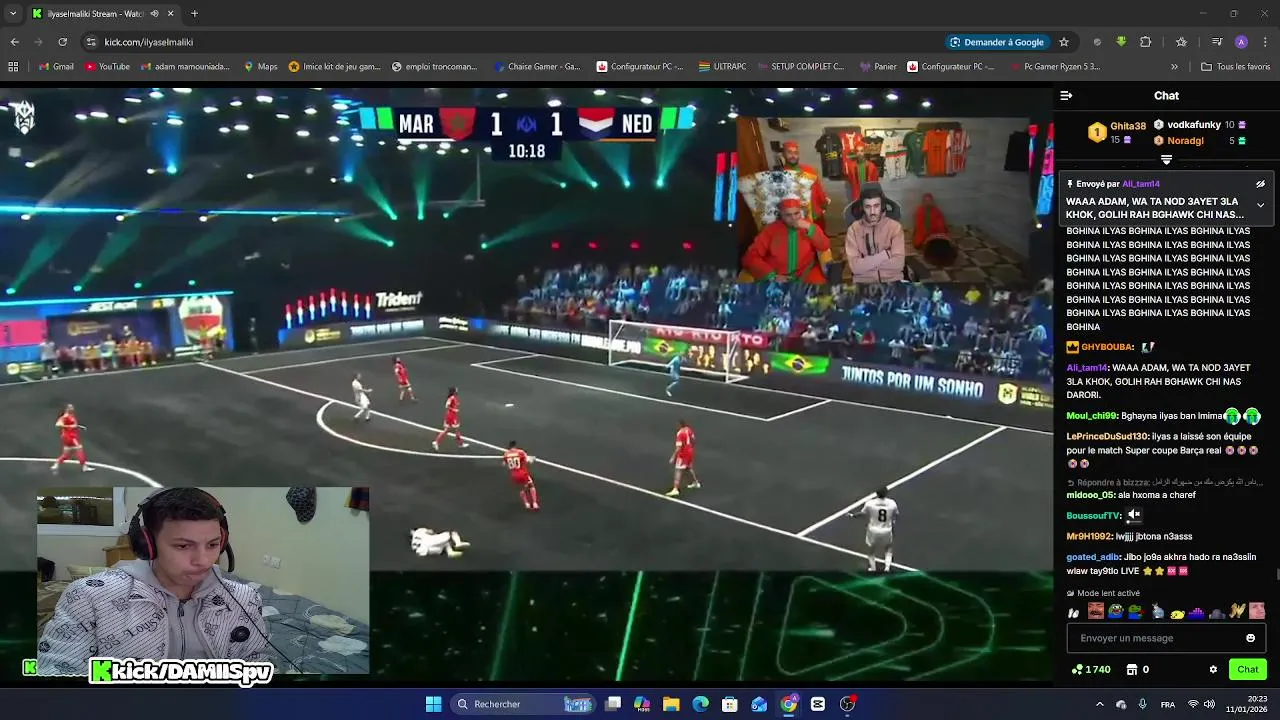Viewport: 1280px width, 720px height.
Task: Click the Moul_chi99 username in chat
Action: [x=1092, y=416]
